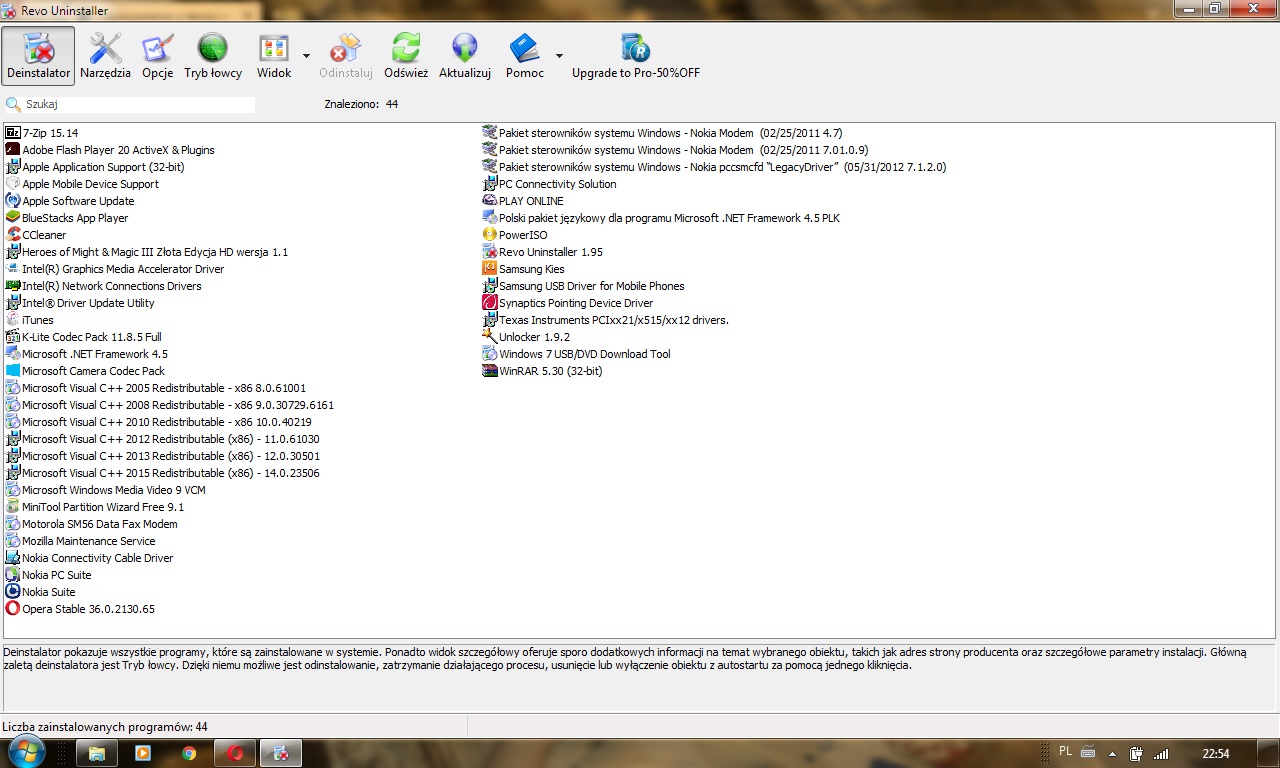
Task: Open the Deinstalator toolbar section
Action: point(38,56)
